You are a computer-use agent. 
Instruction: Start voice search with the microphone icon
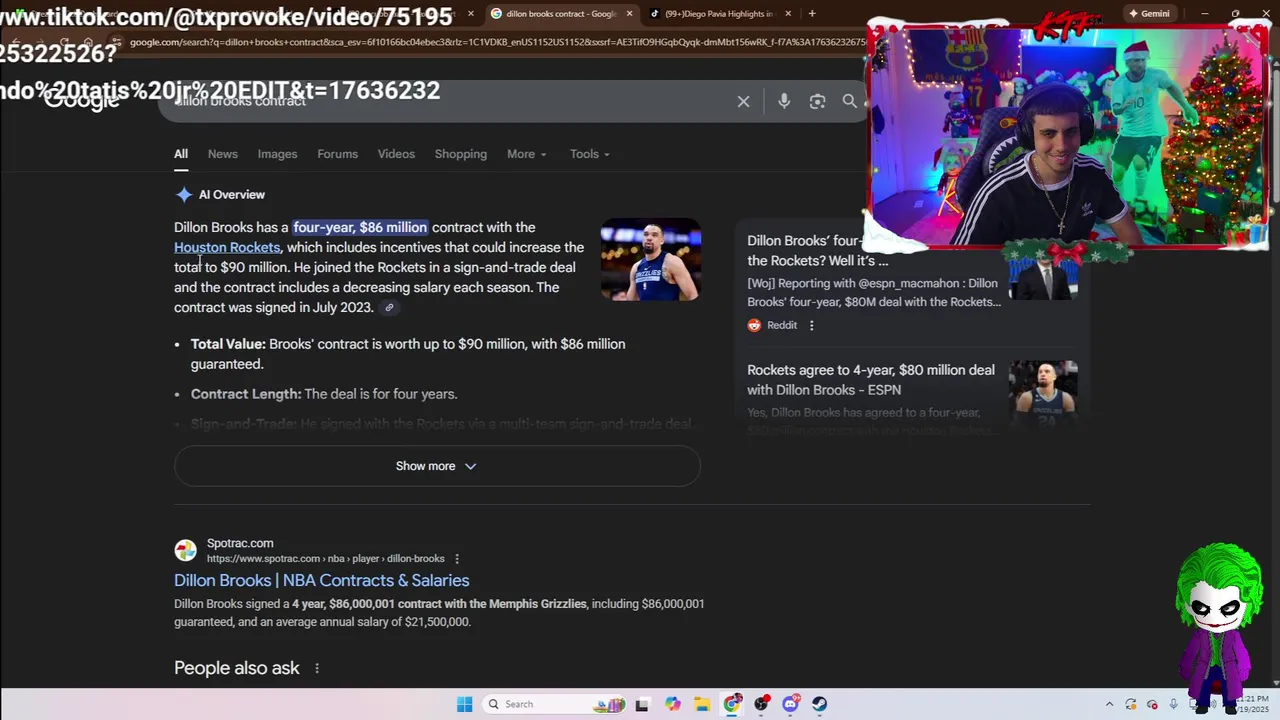(x=784, y=101)
